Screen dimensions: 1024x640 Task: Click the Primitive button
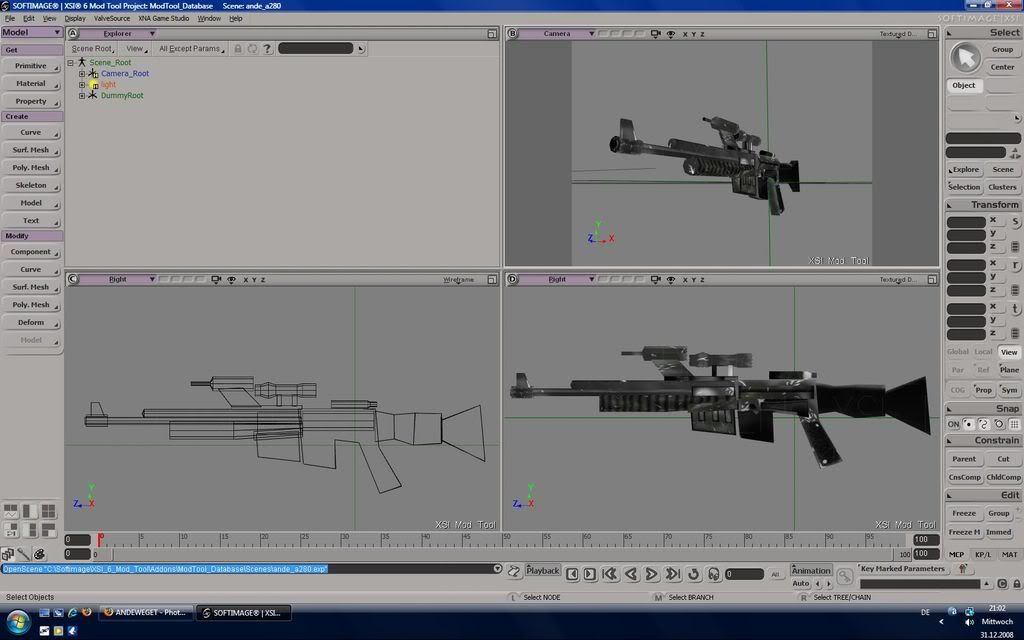(x=31, y=66)
